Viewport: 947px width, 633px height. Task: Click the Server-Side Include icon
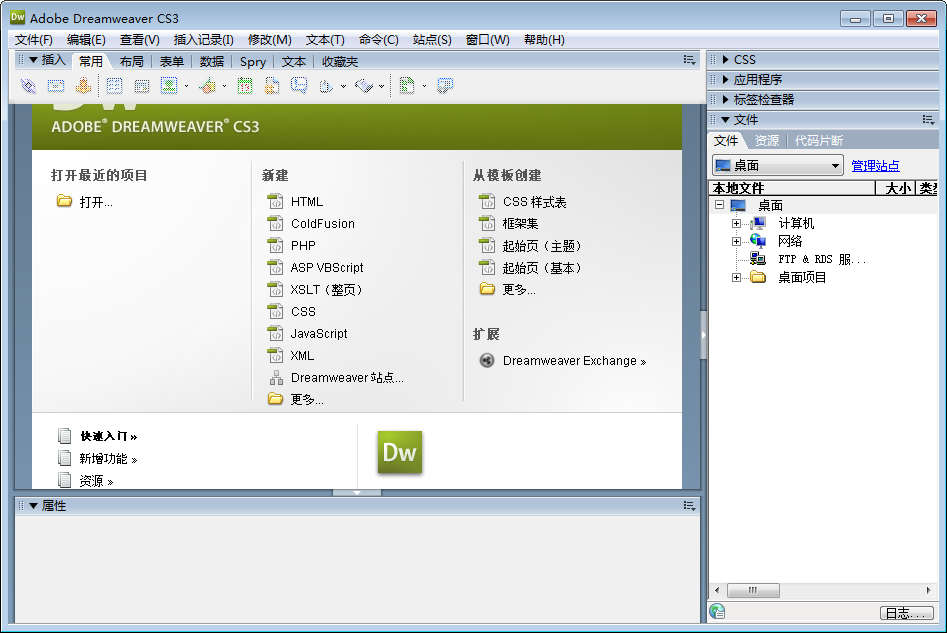272,86
